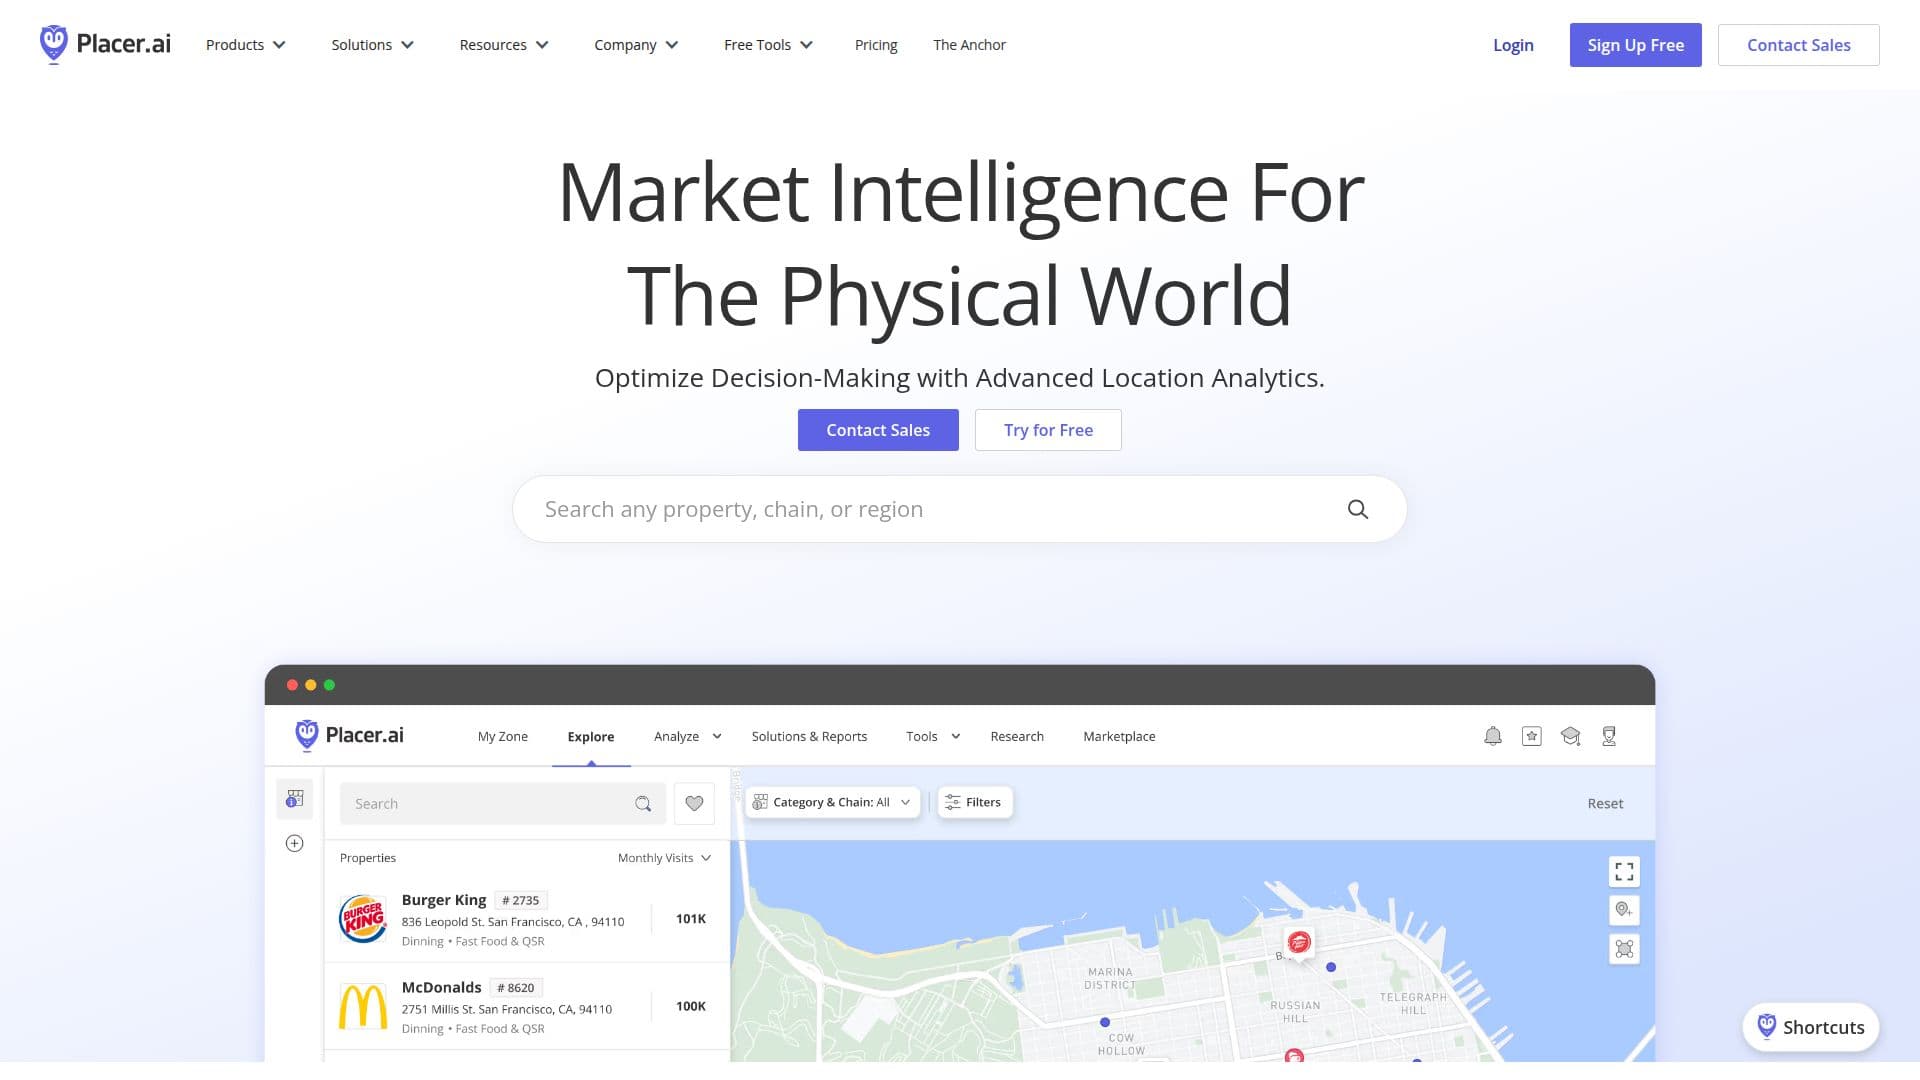Open the Pricing page
Screen dimensions: 1920x1080
coord(876,45)
